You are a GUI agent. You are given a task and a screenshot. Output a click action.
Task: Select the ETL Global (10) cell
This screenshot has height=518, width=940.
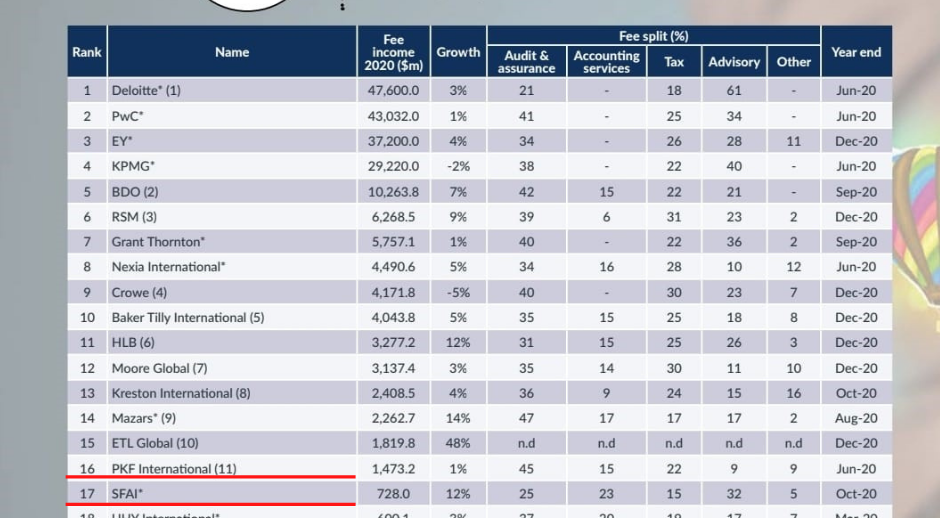[232, 443]
